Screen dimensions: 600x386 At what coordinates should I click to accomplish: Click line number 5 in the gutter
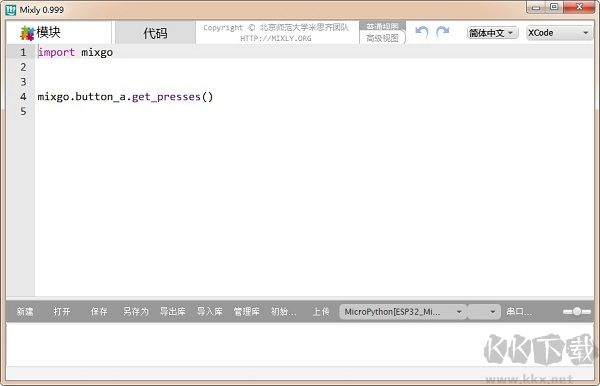click(x=23, y=111)
